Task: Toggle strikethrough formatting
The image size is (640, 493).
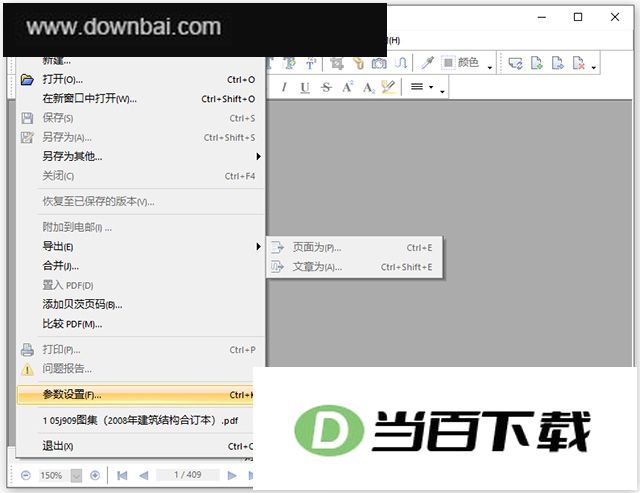Action: [x=326, y=87]
